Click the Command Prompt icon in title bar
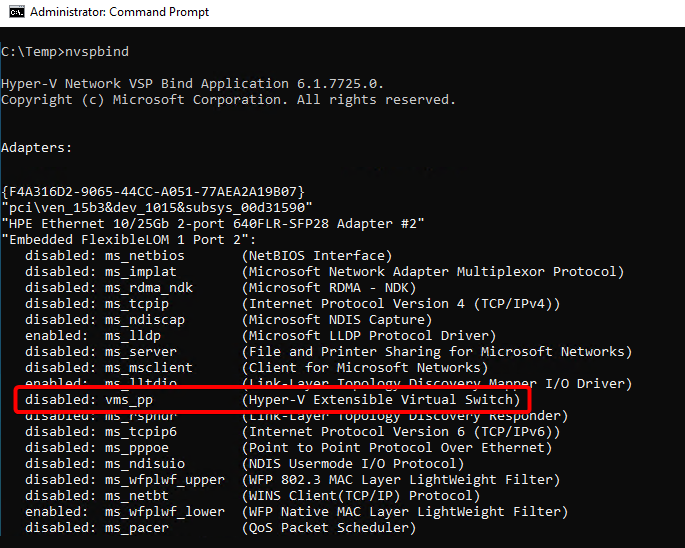685x548 pixels. click(13, 13)
